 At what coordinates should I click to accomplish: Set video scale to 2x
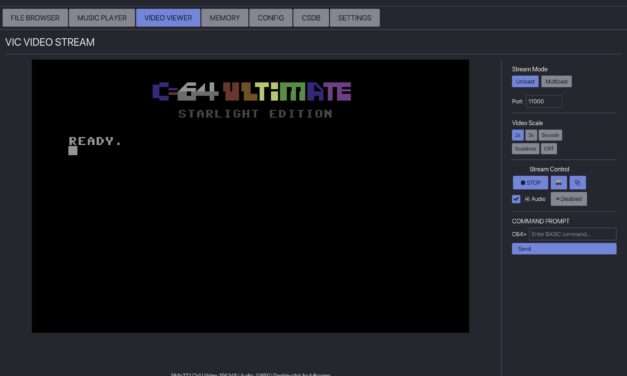(x=517, y=135)
